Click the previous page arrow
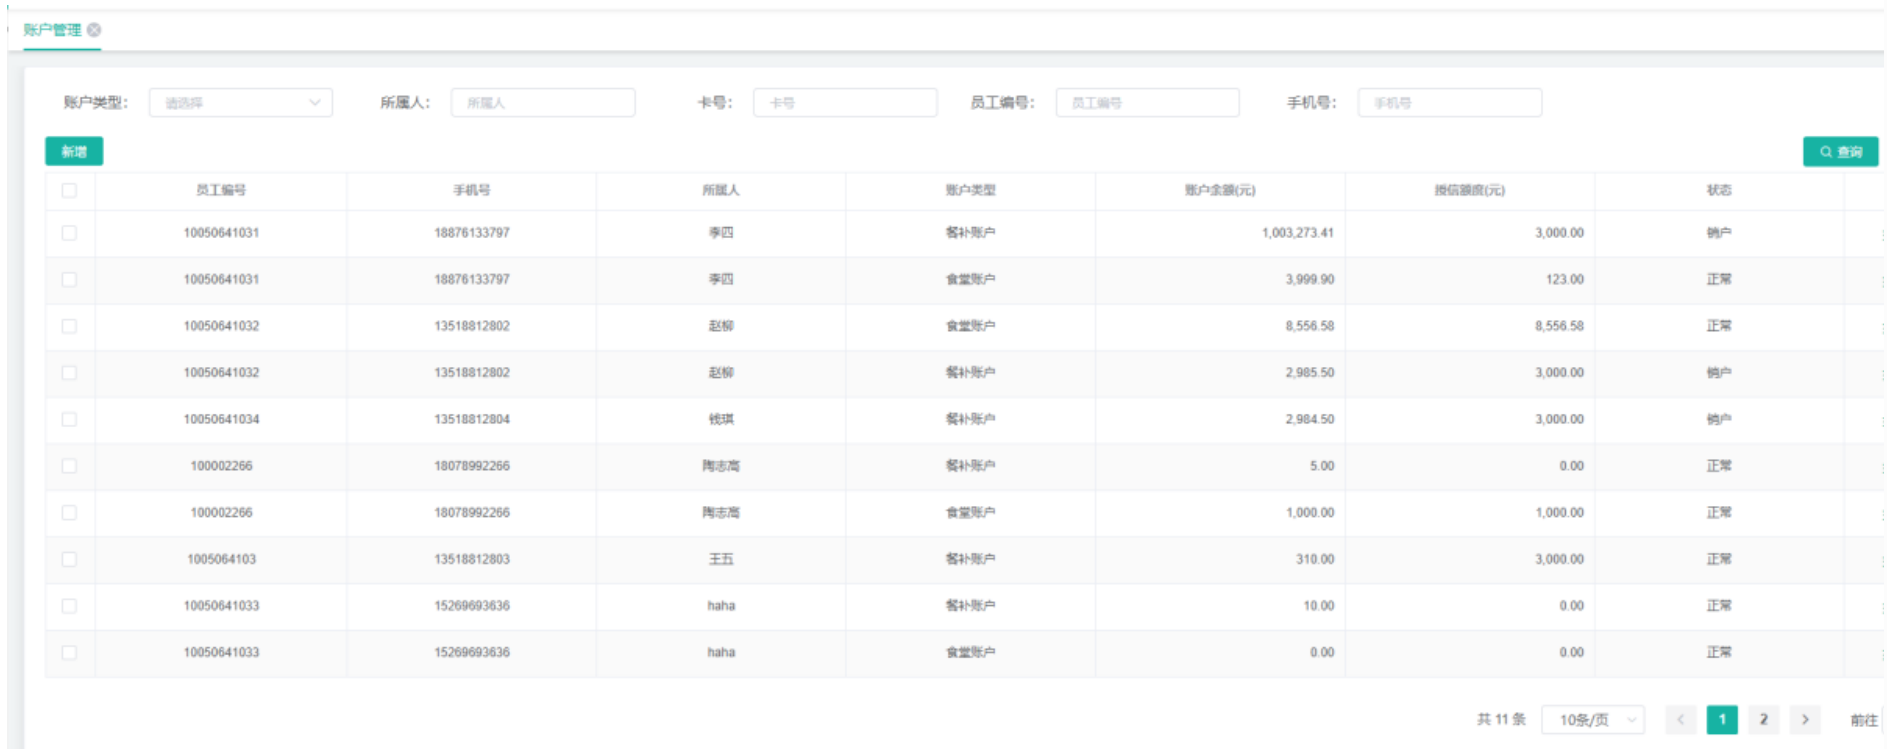The width and height of the screenshot is (1887, 749). [1680, 720]
